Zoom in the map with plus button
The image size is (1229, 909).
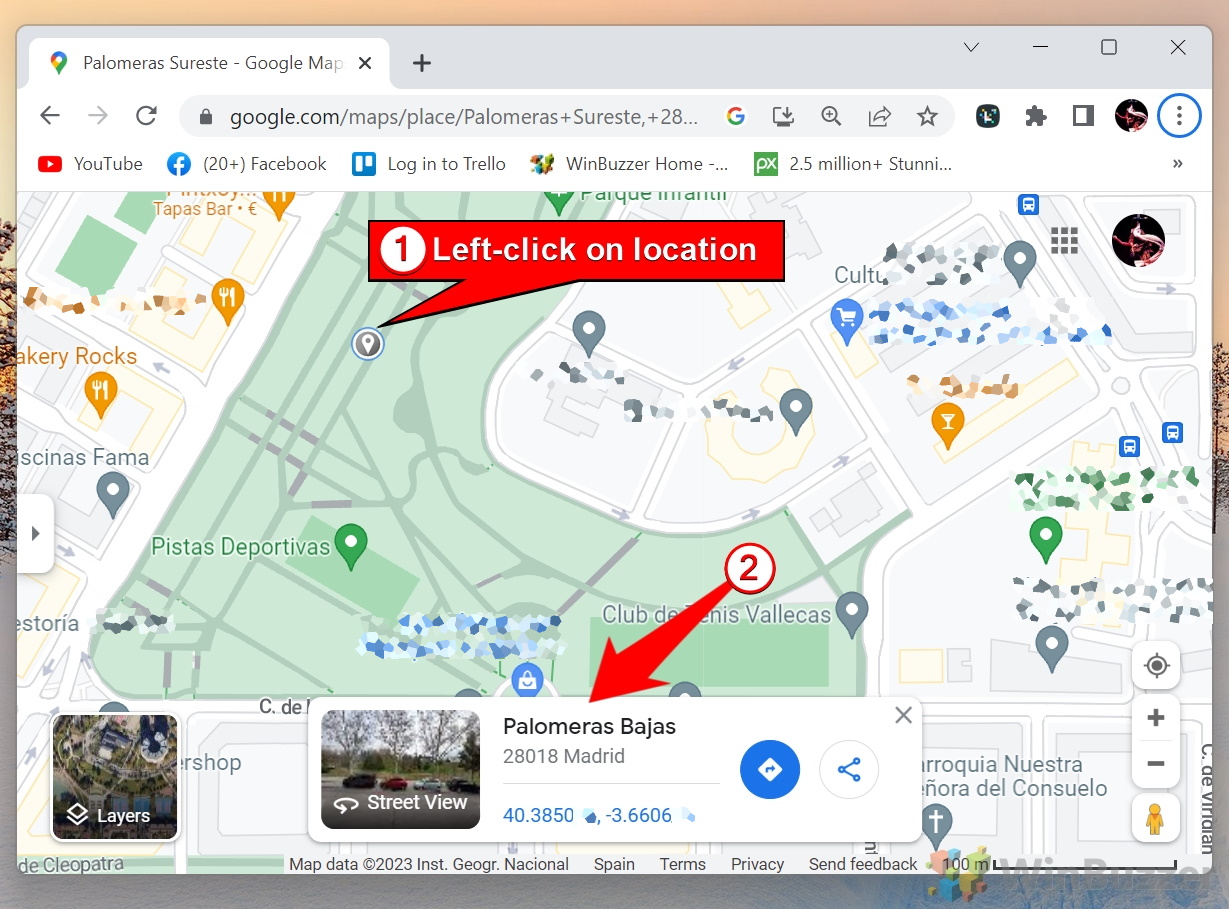(x=1156, y=718)
